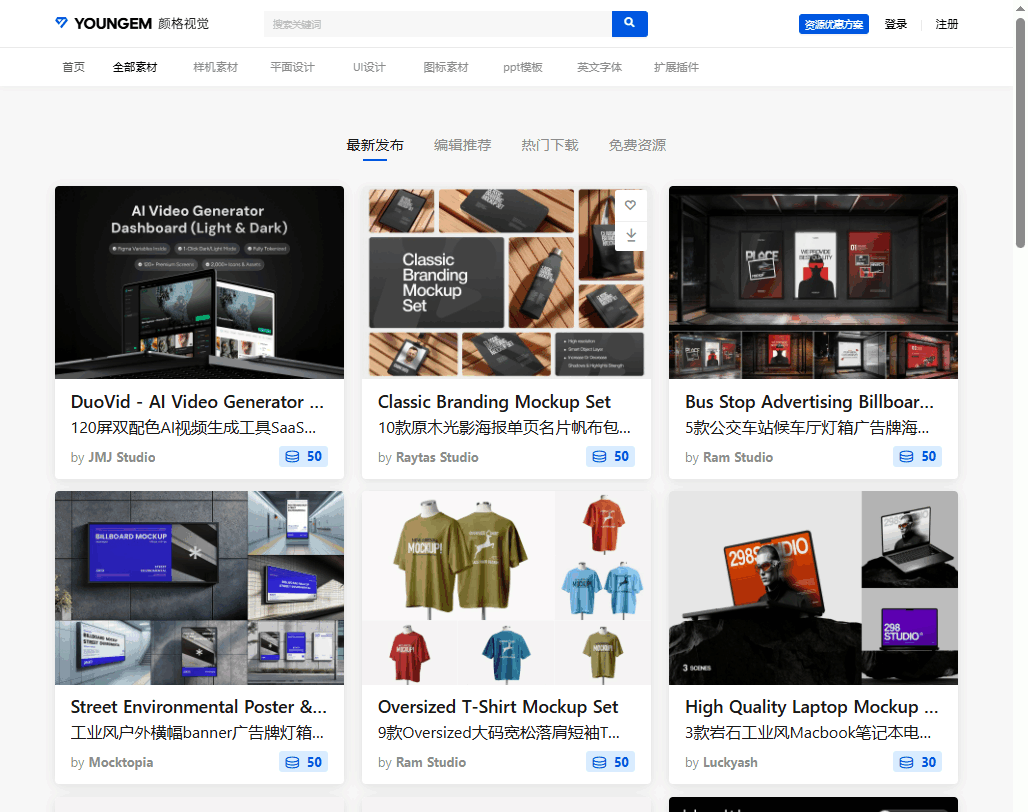This screenshot has height=812, width=1028.
Task: Open the Street Environmental Poster thumbnail
Action: point(199,587)
